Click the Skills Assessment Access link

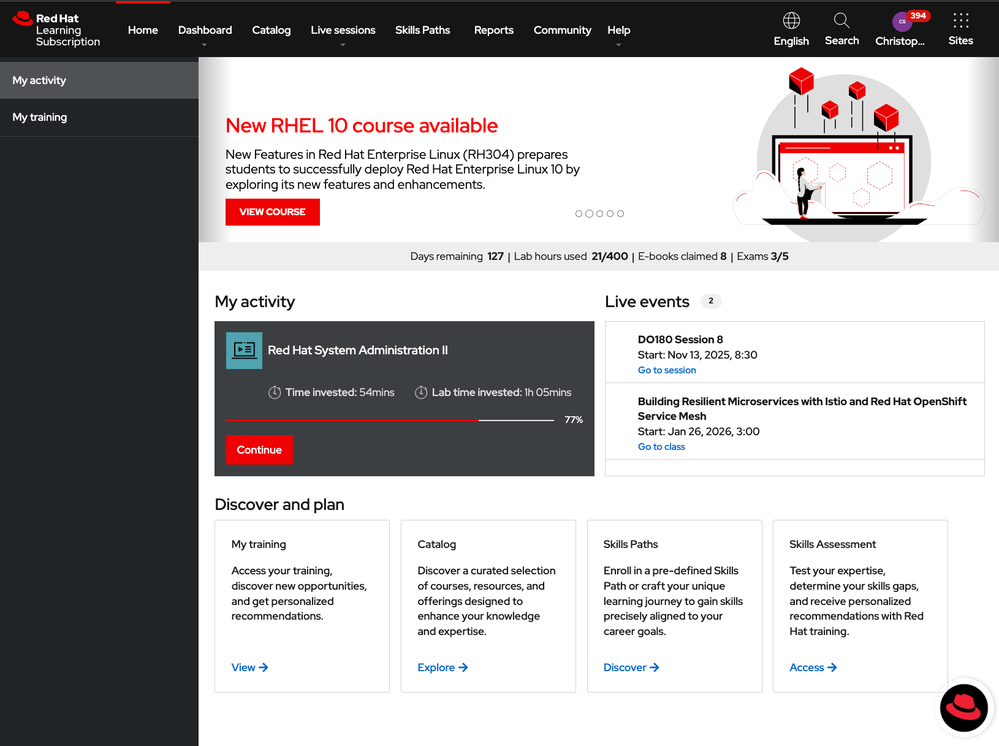click(812, 667)
